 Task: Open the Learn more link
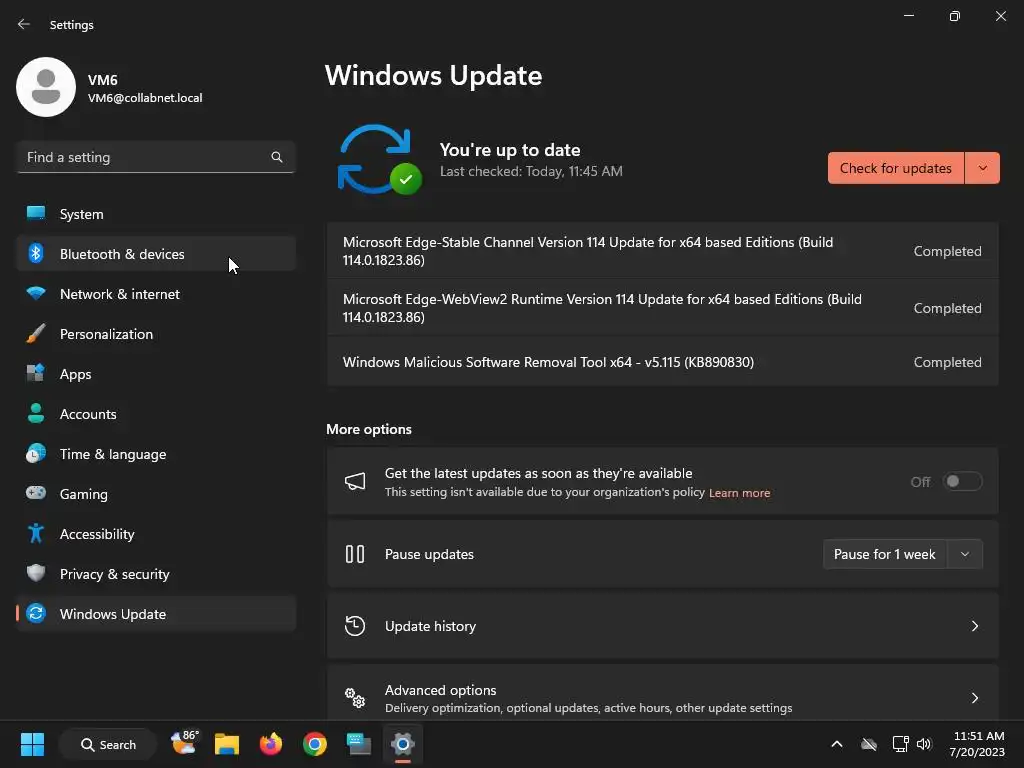tap(739, 493)
